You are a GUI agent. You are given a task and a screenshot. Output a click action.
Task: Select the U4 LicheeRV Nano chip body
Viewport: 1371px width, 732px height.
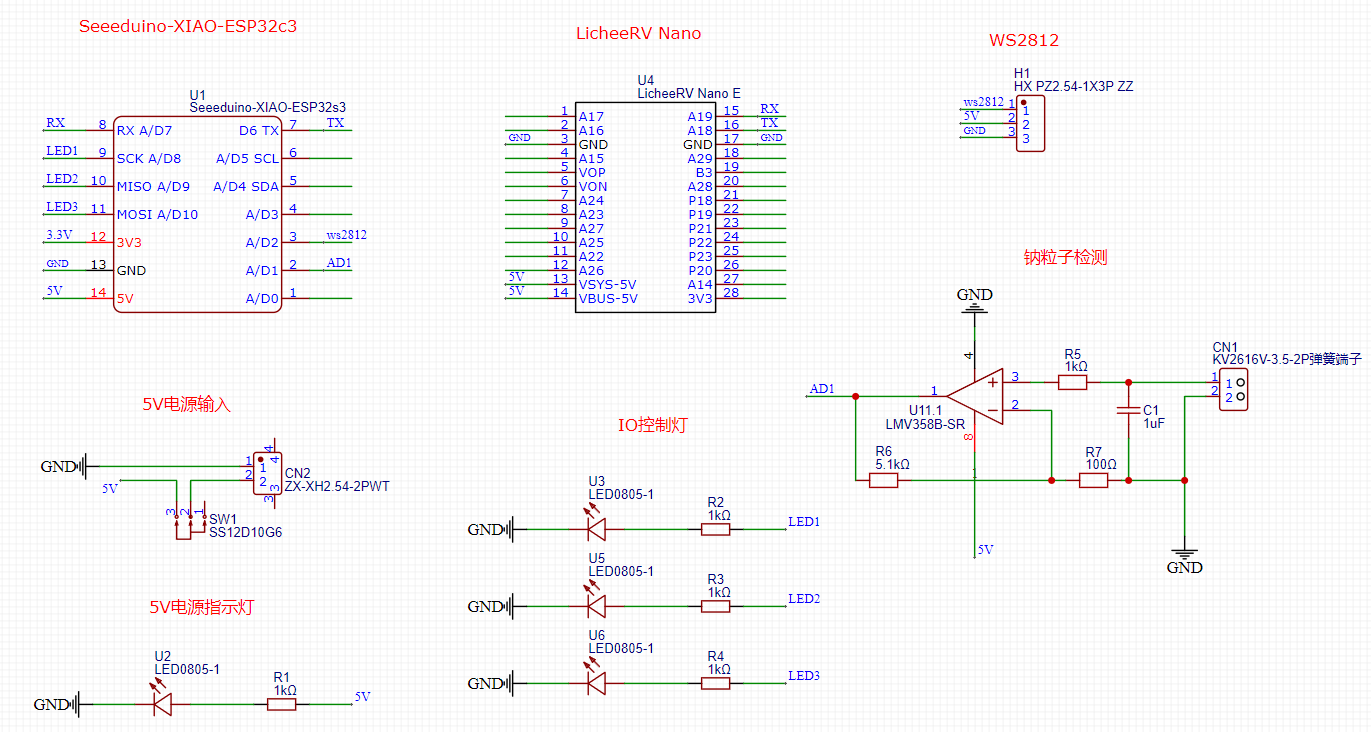[645, 206]
